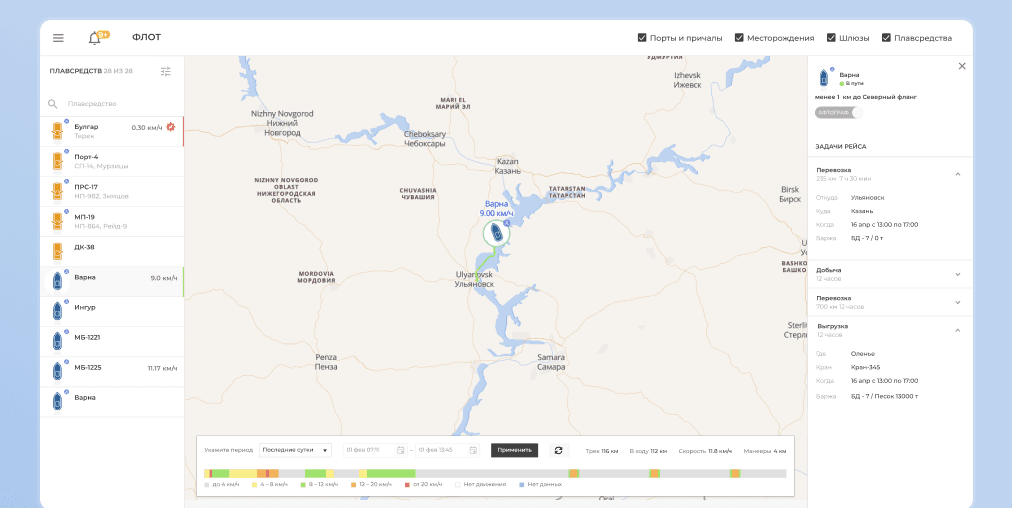
Task: Click the Варна vessel marker on map
Action: click(x=495, y=234)
